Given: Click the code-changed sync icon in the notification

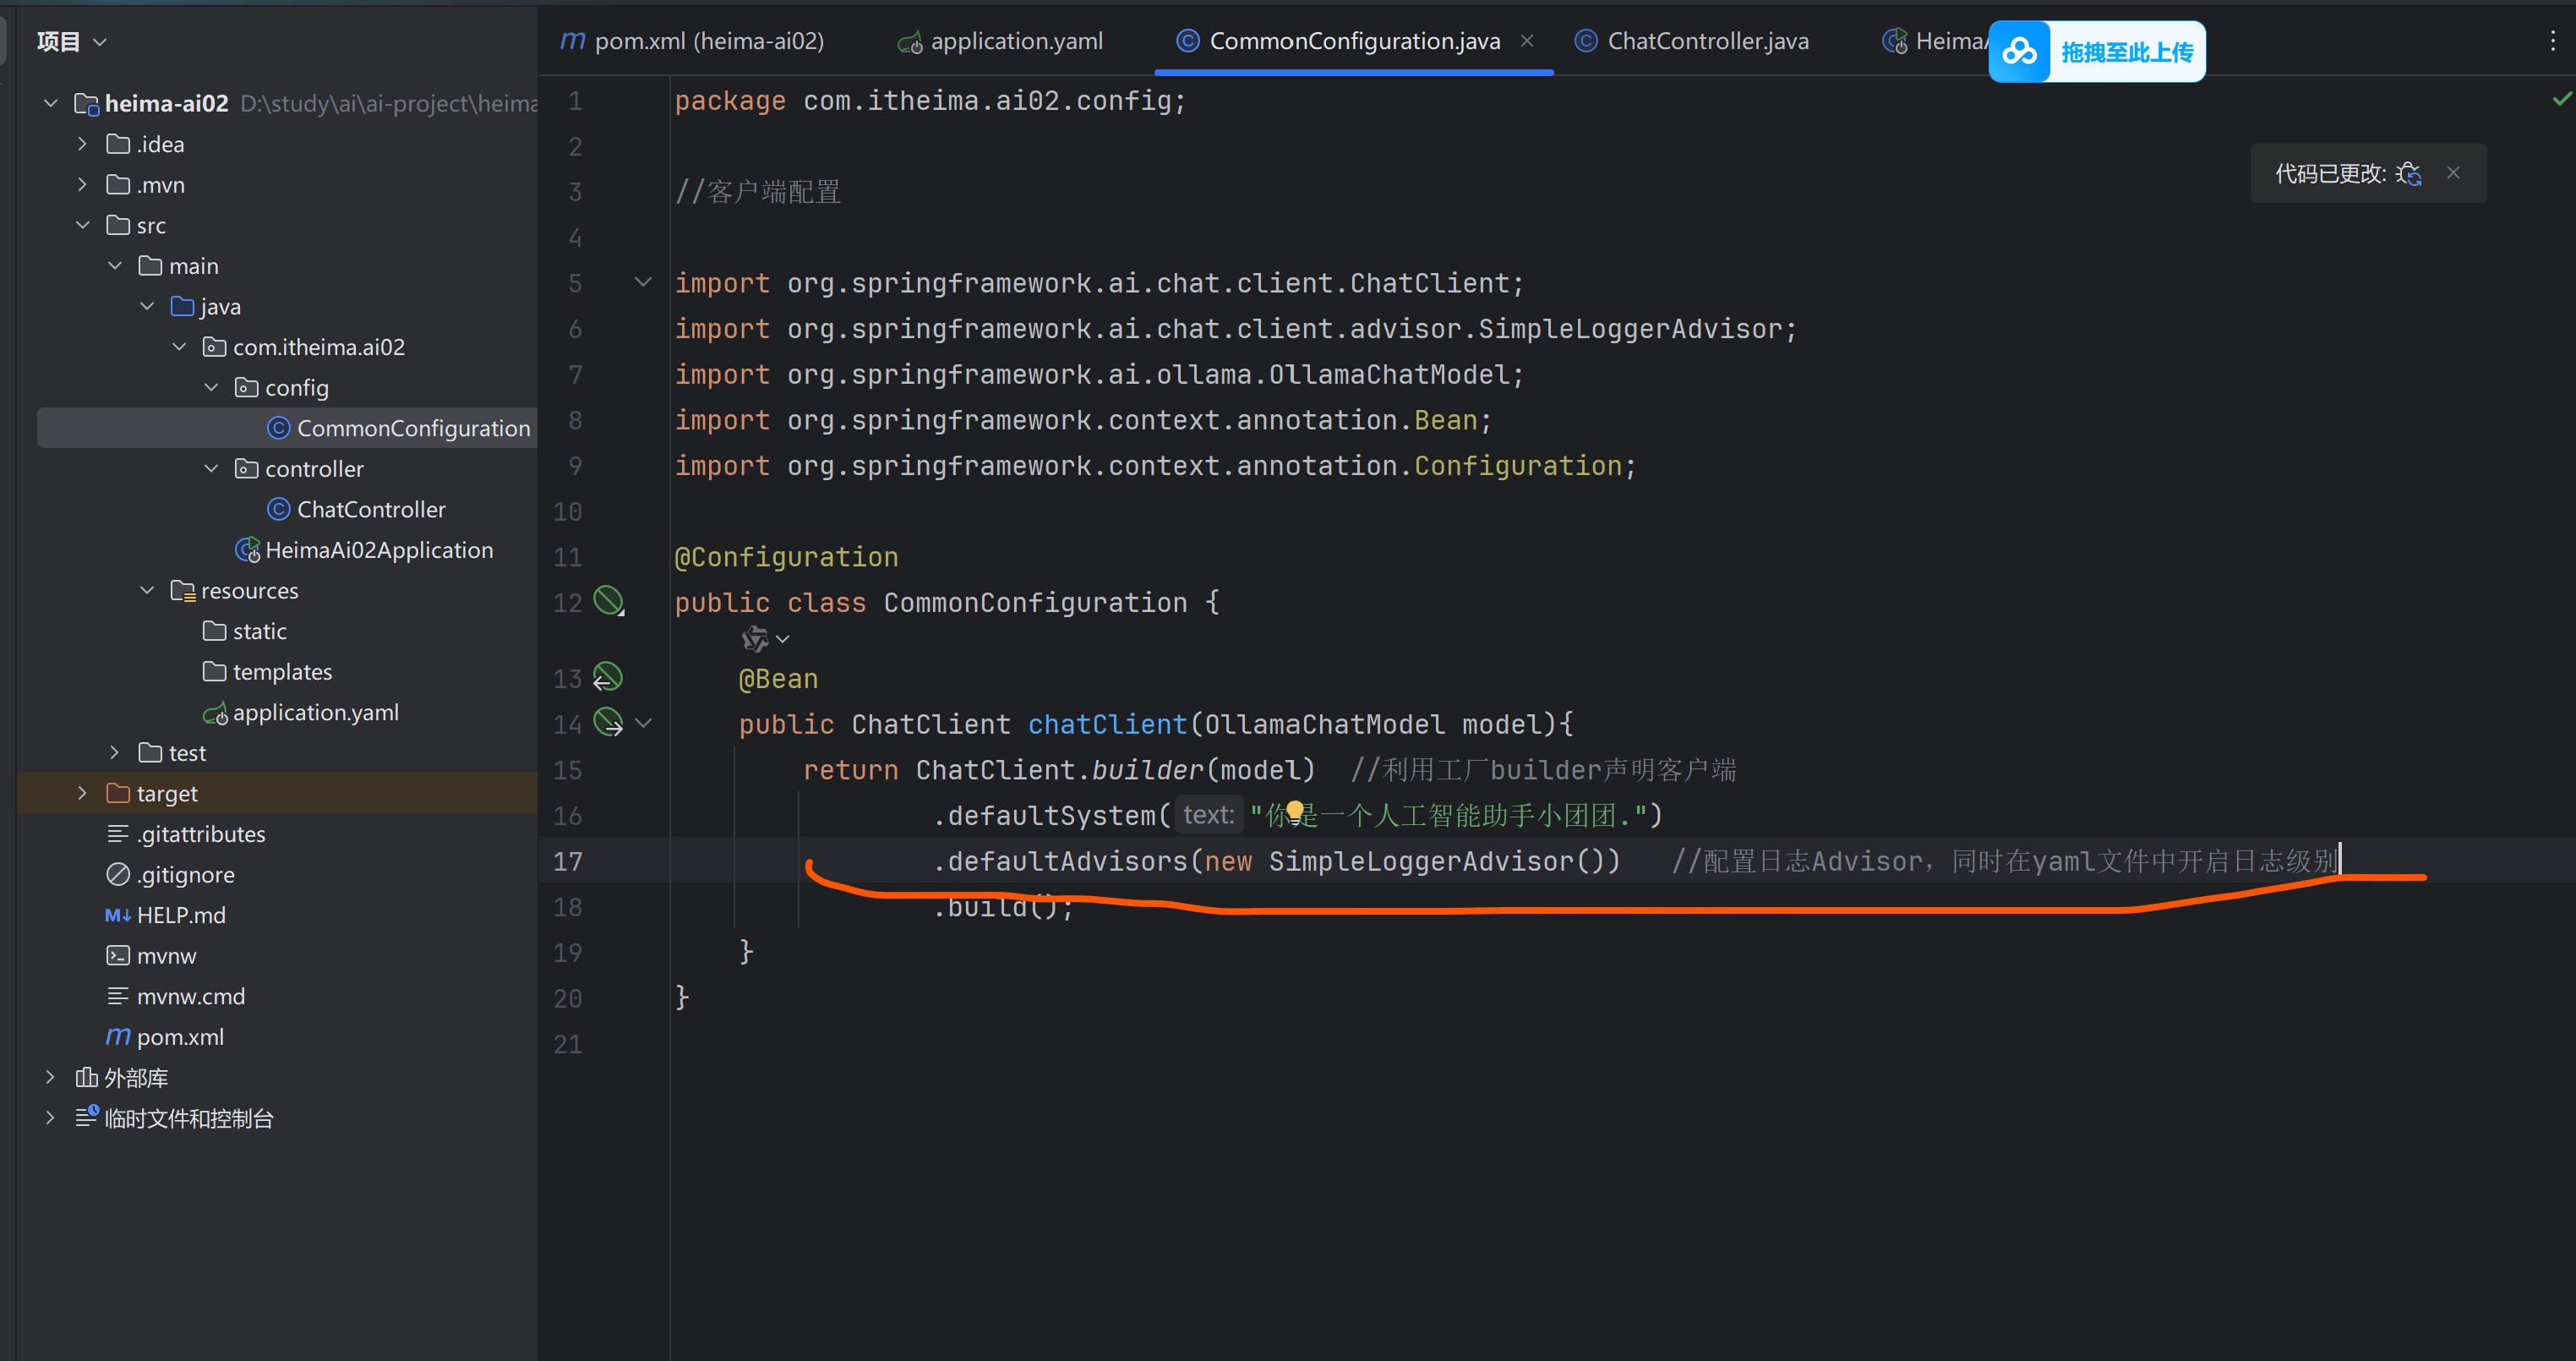Looking at the screenshot, I should (2409, 174).
